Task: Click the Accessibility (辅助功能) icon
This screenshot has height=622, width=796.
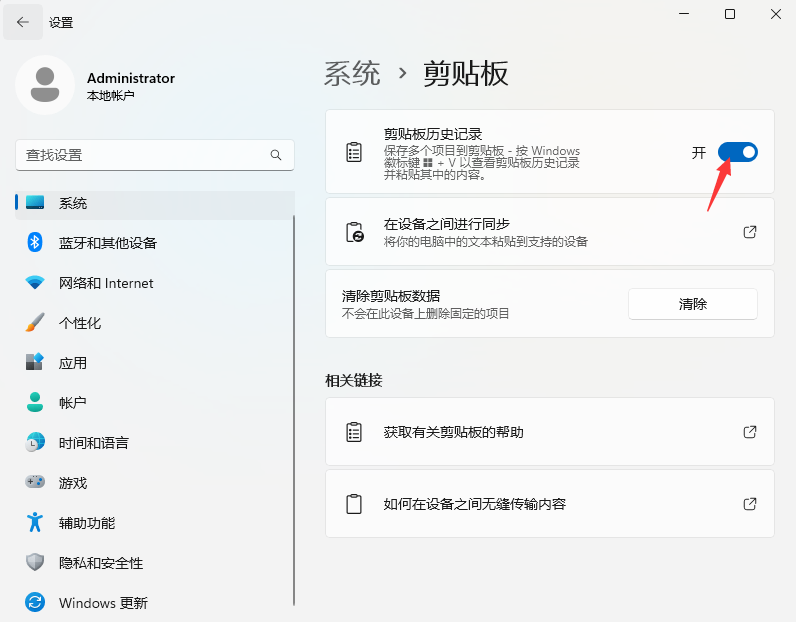Action: tap(35, 523)
